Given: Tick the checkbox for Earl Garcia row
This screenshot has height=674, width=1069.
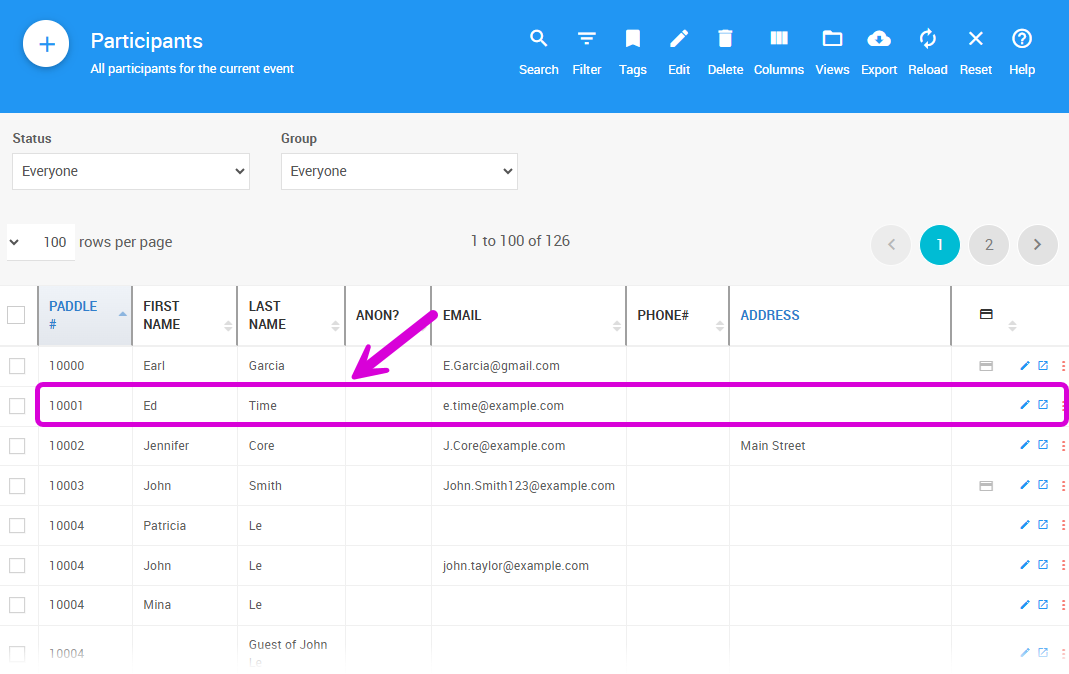Looking at the screenshot, I should [x=17, y=366].
